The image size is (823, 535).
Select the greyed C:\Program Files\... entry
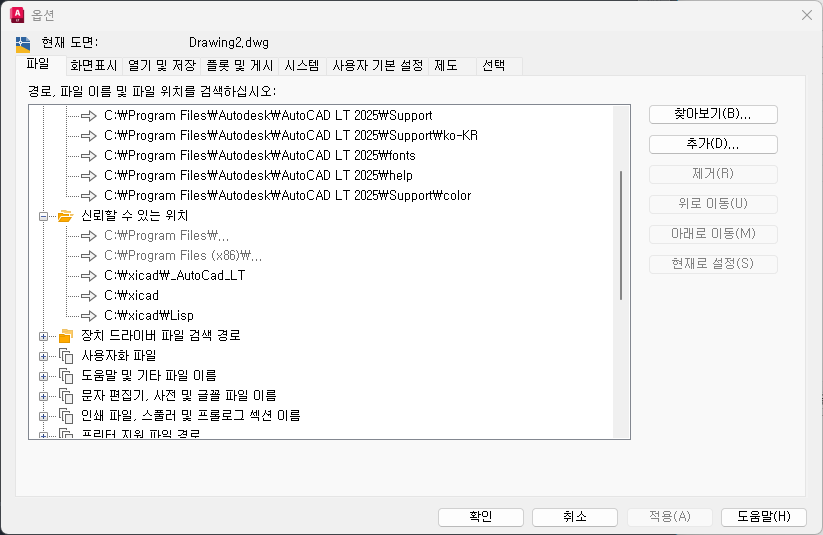pos(166,236)
